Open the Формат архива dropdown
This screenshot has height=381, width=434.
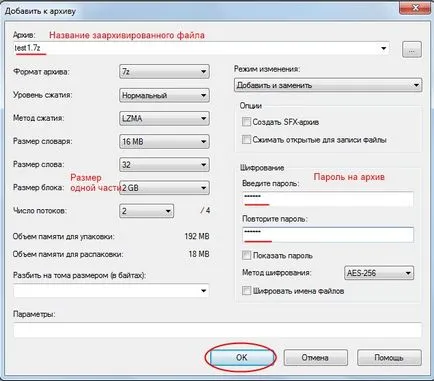164,72
